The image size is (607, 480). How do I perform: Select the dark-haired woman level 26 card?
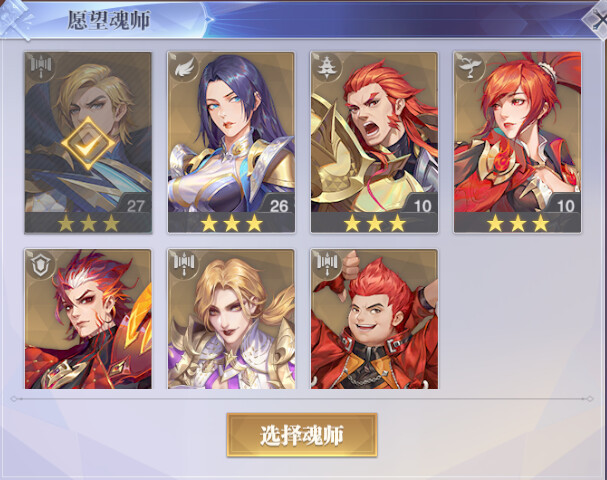(231, 142)
